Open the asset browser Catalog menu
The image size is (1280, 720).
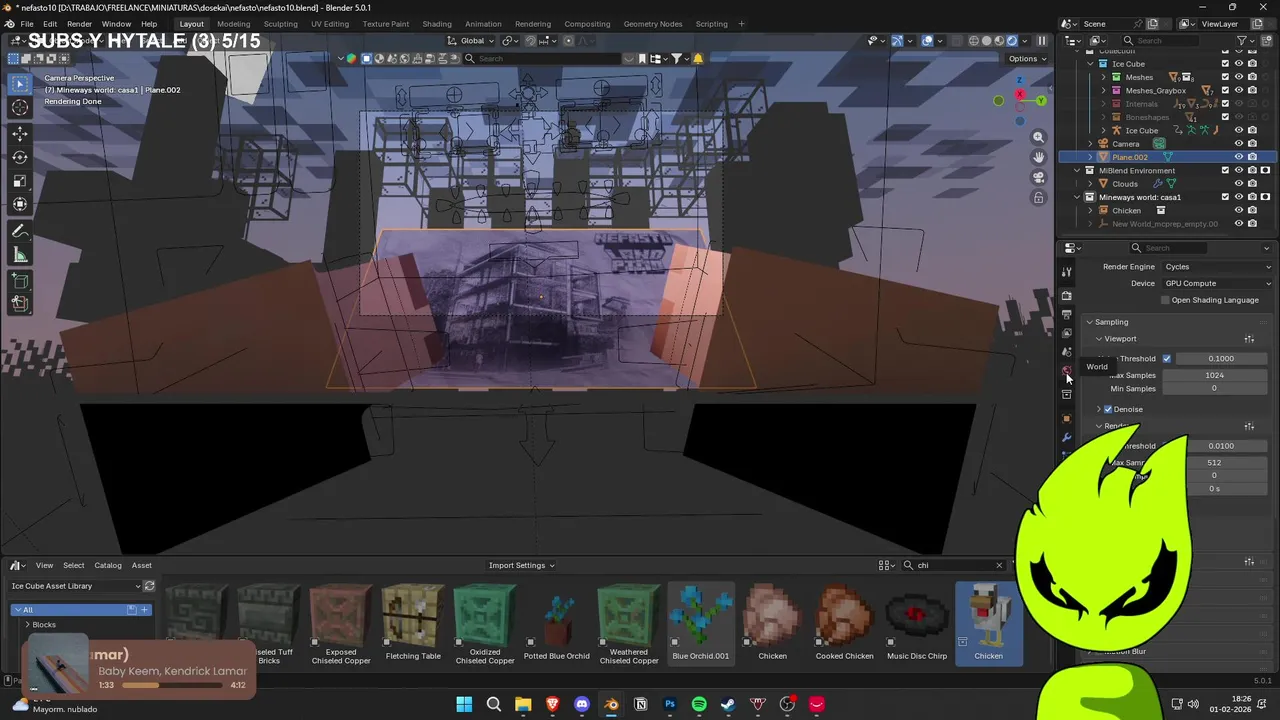(x=108, y=566)
